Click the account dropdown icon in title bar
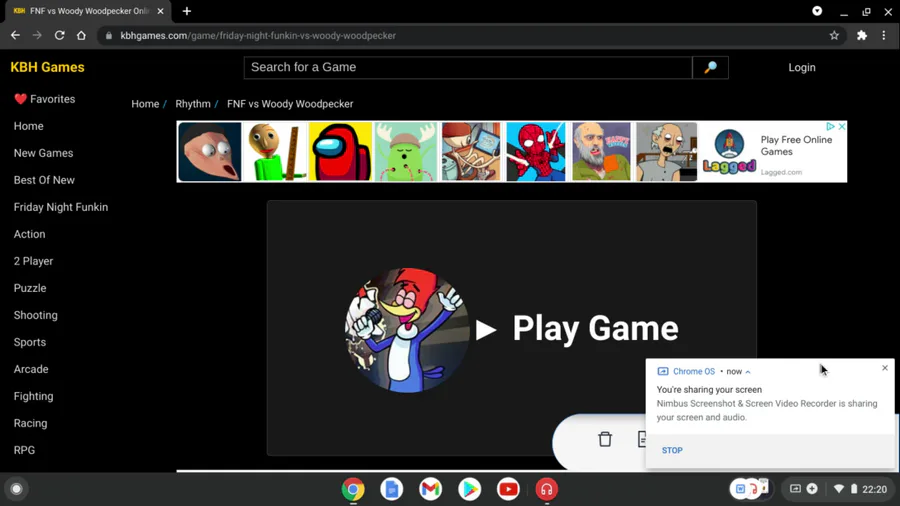 [817, 11]
